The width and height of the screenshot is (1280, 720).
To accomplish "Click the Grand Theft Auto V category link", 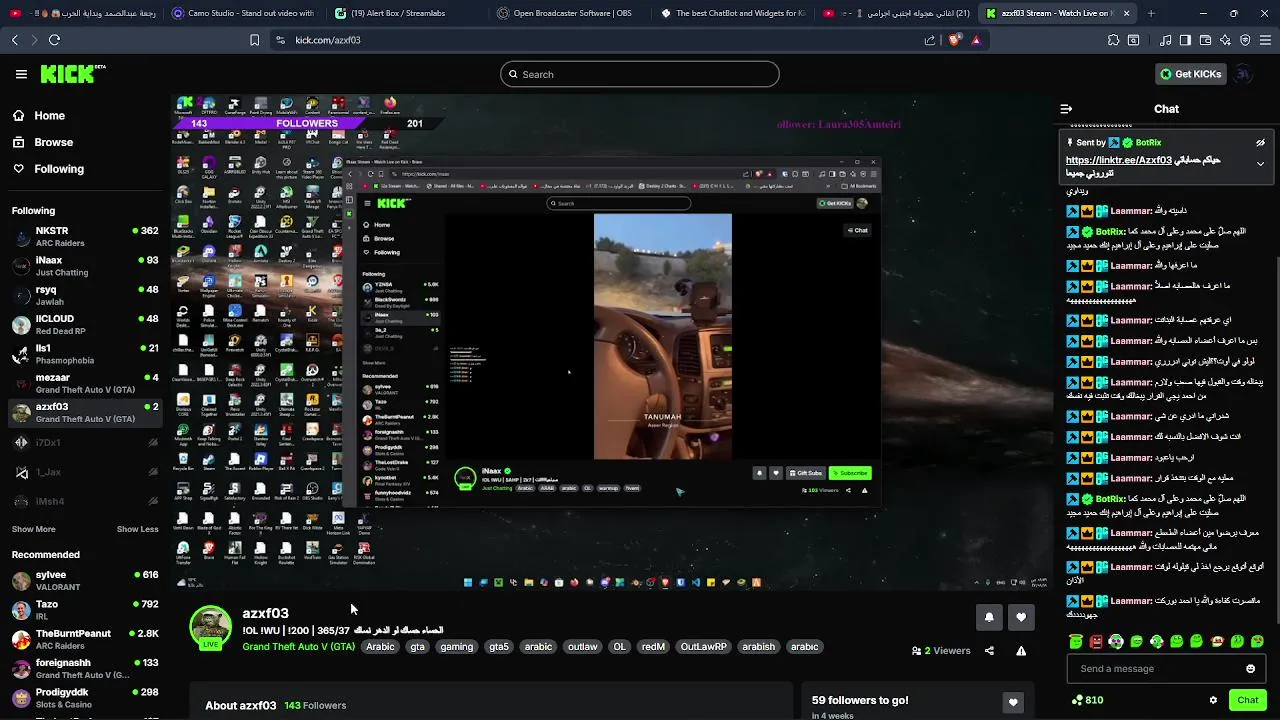I will pos(298,647).
